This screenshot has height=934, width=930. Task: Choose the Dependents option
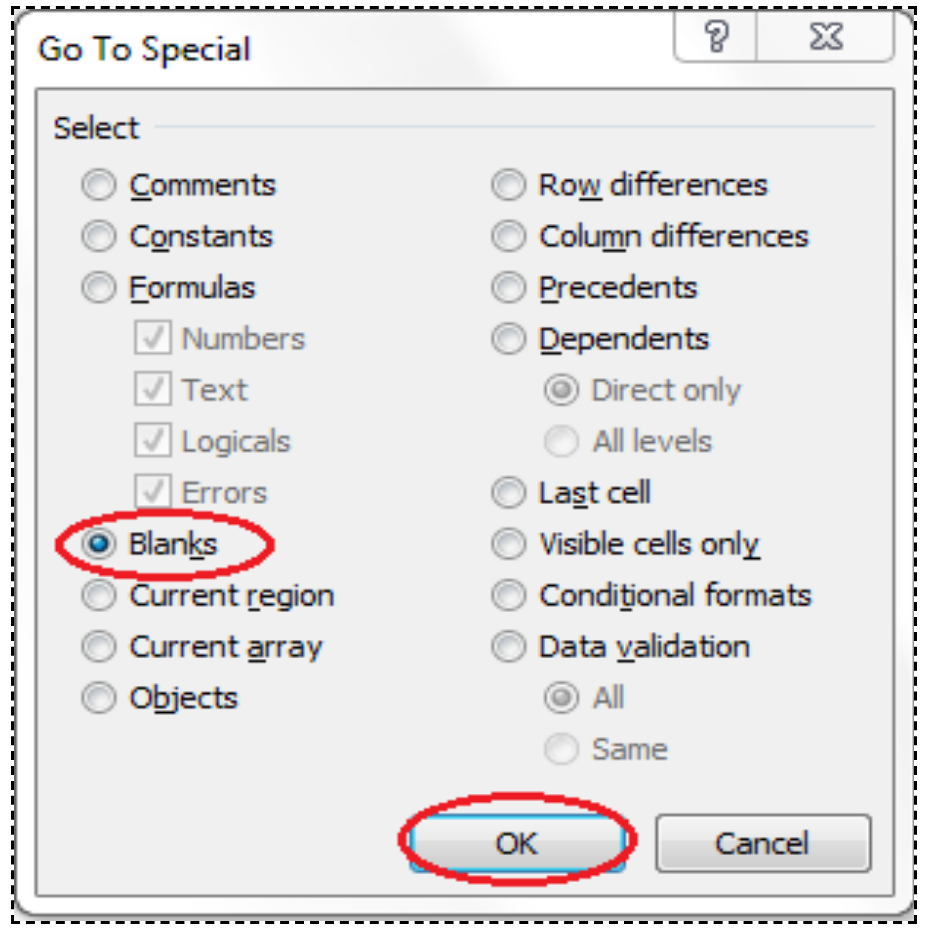click(x=510, y=339)
